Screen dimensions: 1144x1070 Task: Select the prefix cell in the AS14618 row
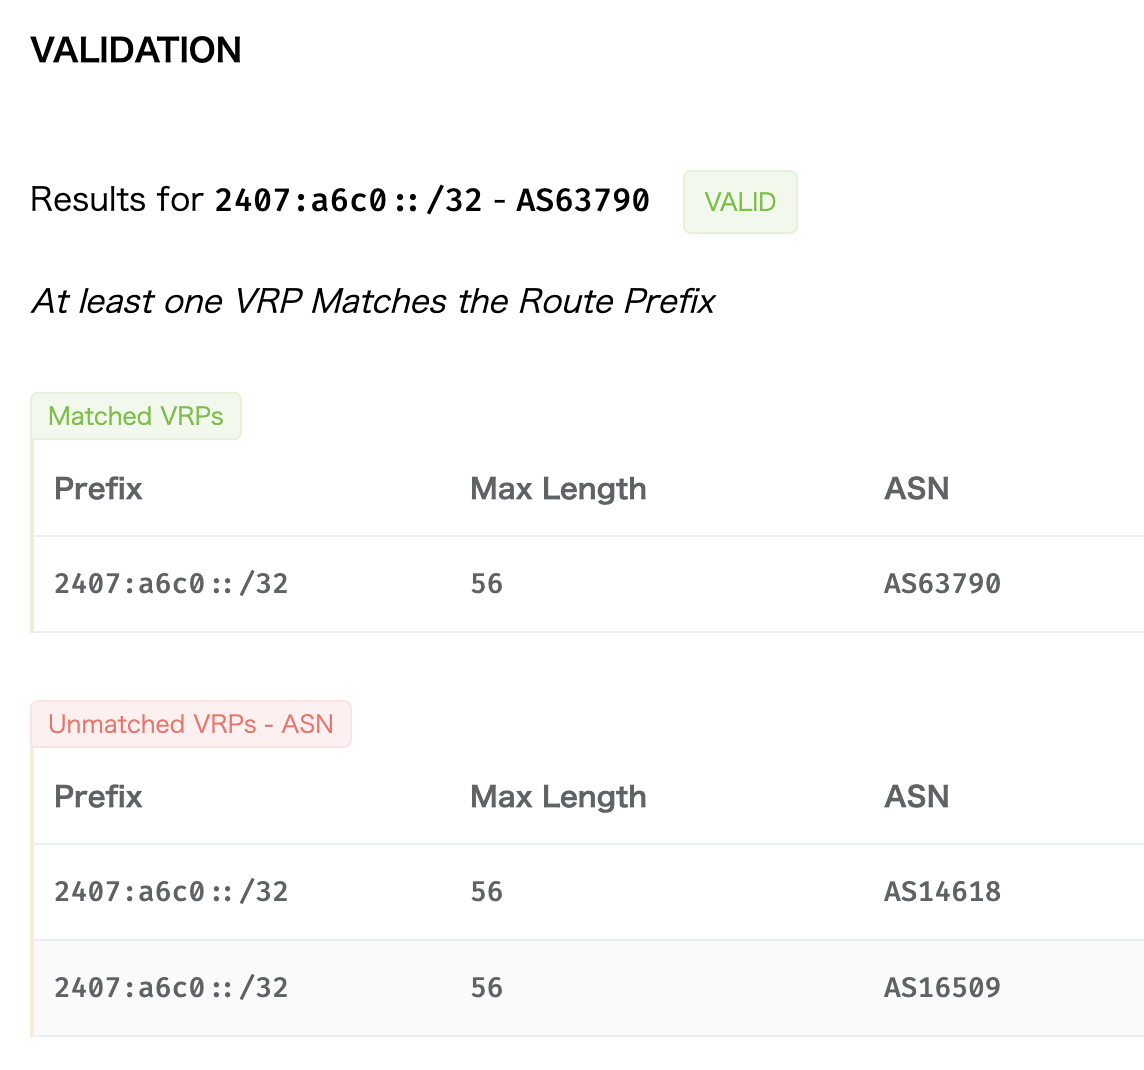[x=171, y=892]
